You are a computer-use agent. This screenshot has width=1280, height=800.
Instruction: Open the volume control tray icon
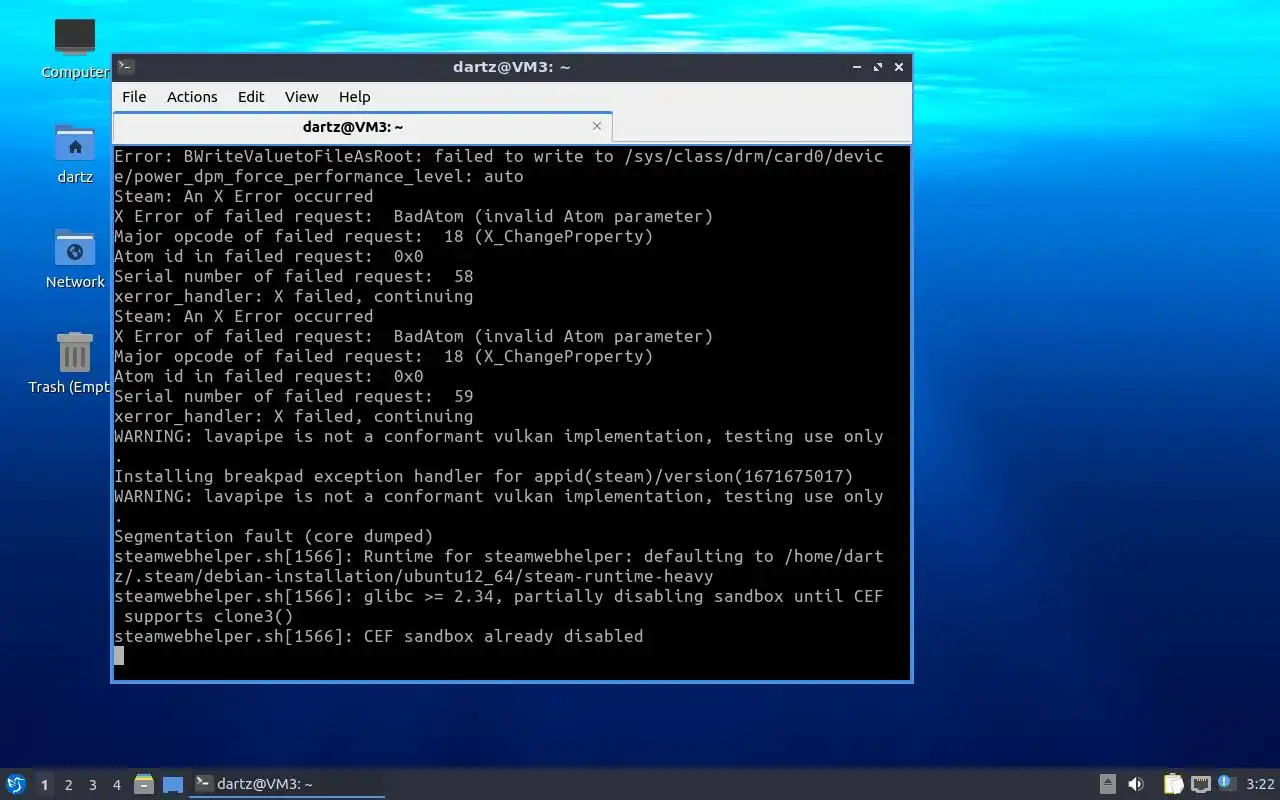click(x=1136, y=784)
